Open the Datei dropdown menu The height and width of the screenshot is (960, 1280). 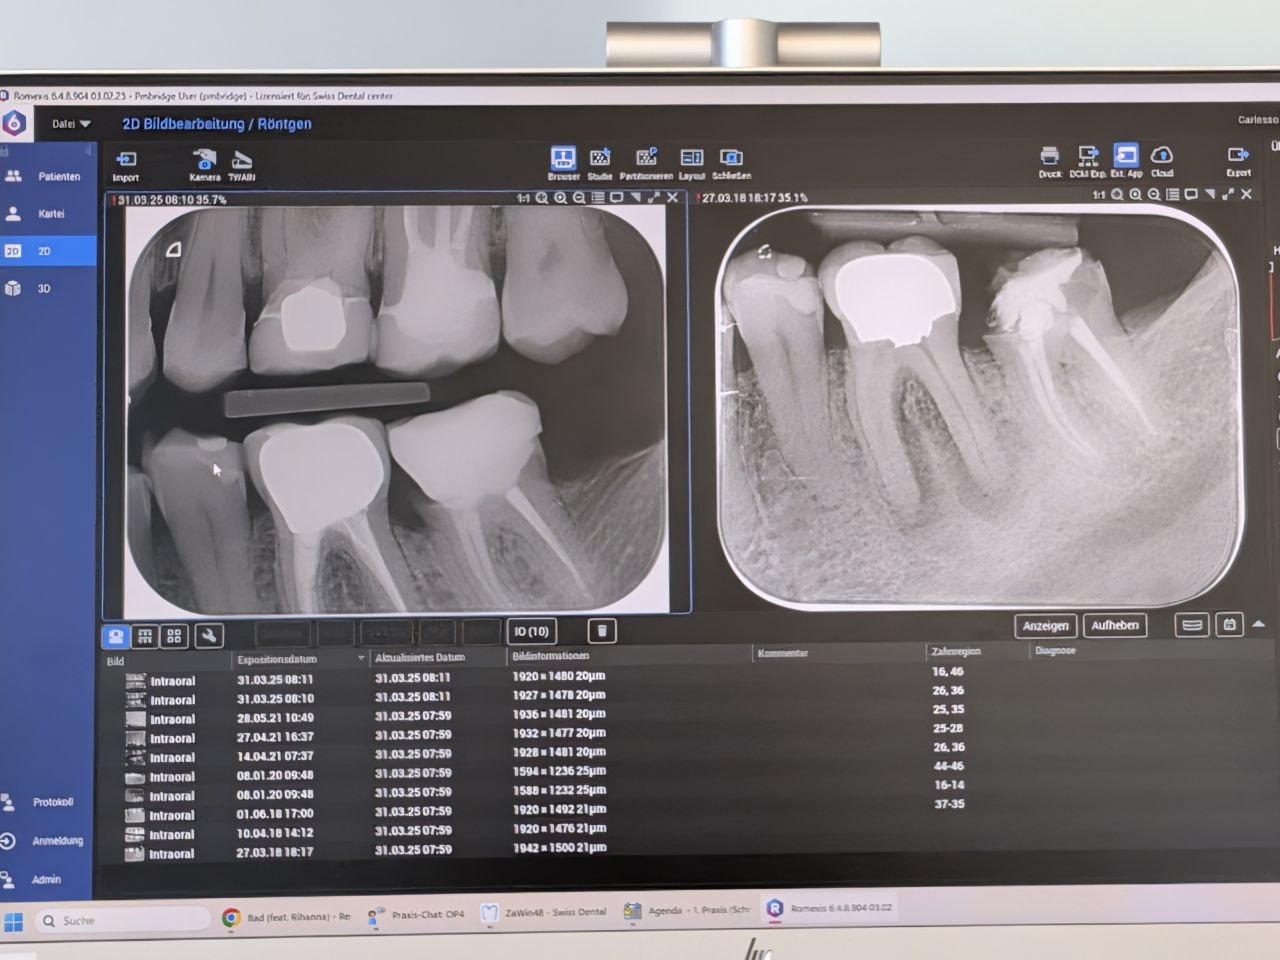pos(70,123)
